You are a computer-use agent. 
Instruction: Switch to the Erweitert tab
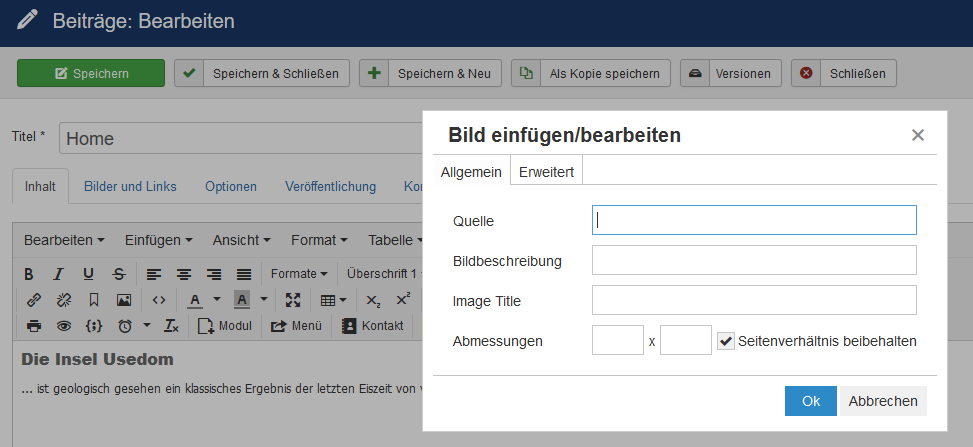point(546,172)
